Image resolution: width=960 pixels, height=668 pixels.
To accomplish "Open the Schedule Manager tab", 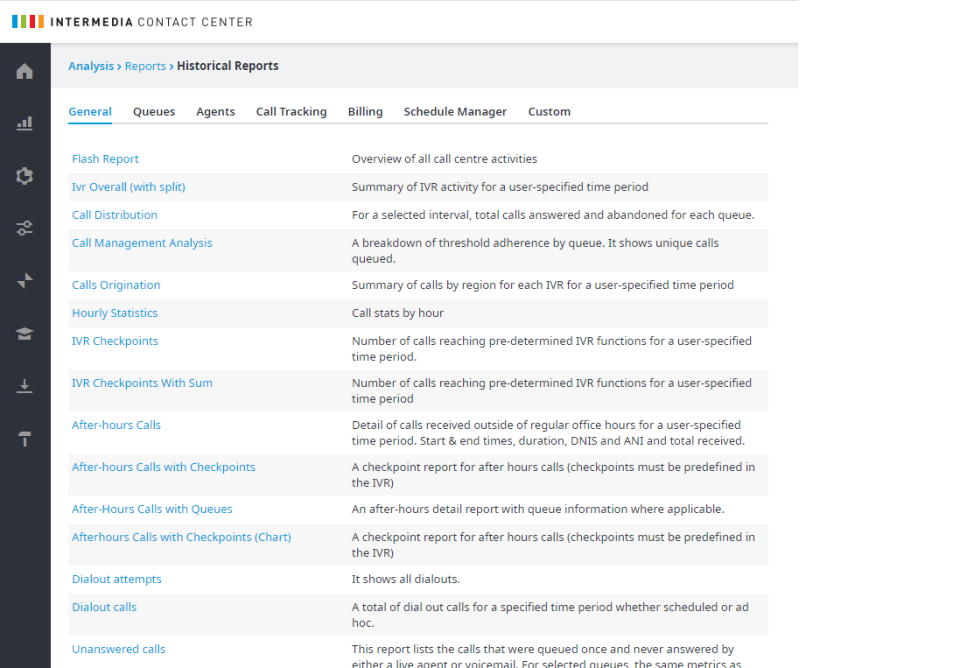I will [x=455, y=111].
